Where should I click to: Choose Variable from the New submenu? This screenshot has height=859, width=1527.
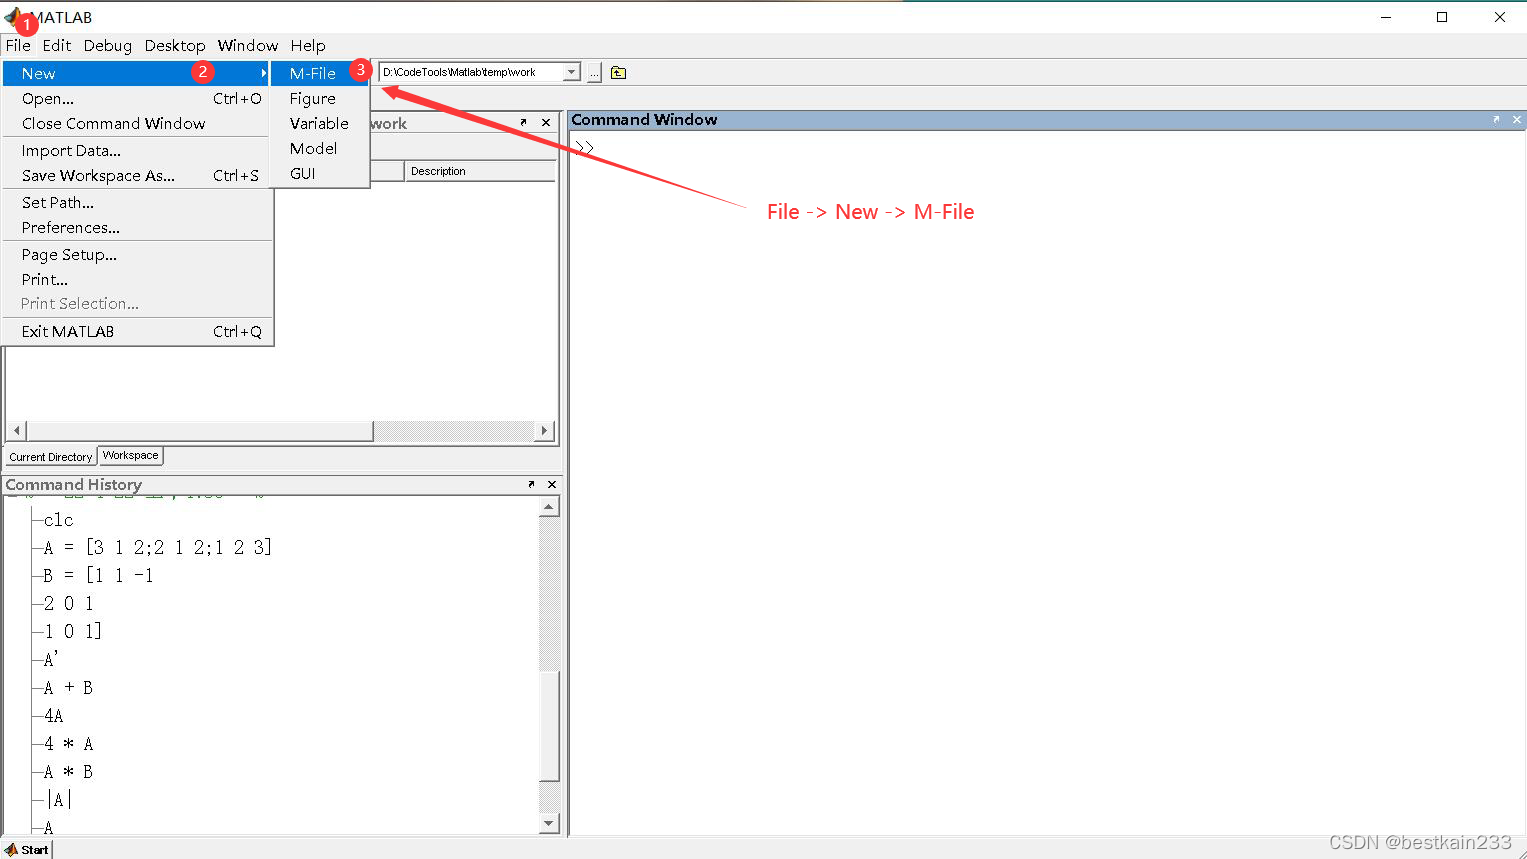[320, 123]
